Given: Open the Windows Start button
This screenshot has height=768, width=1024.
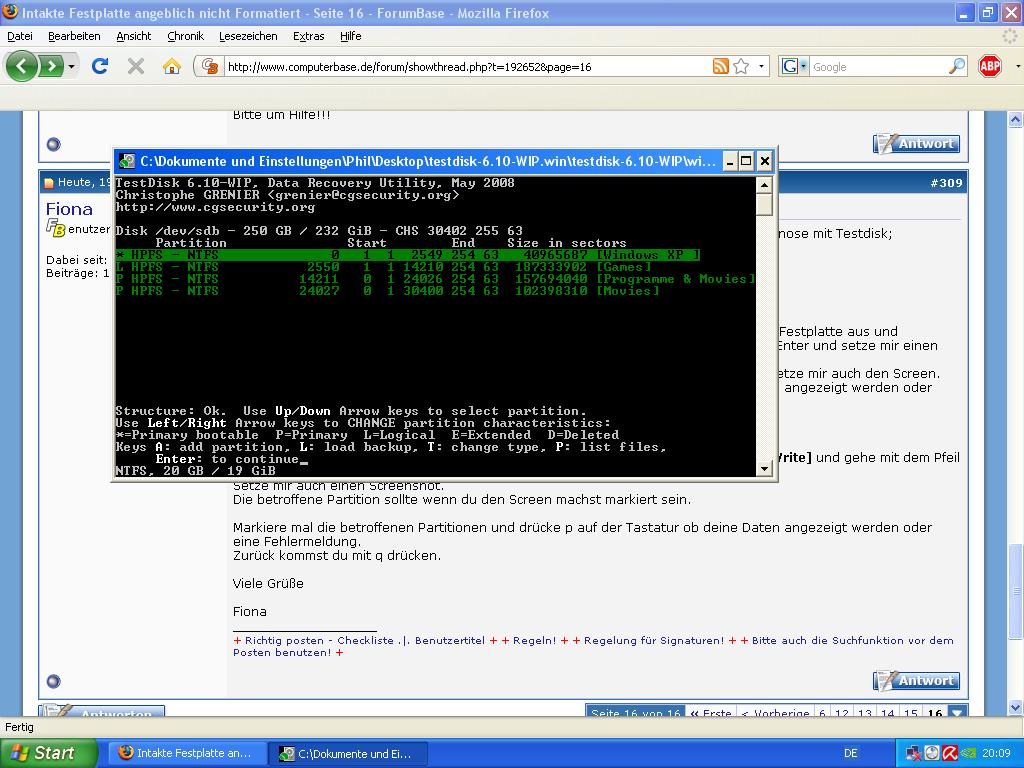Looking at the screenshot, I should click(x=48, y=753).
